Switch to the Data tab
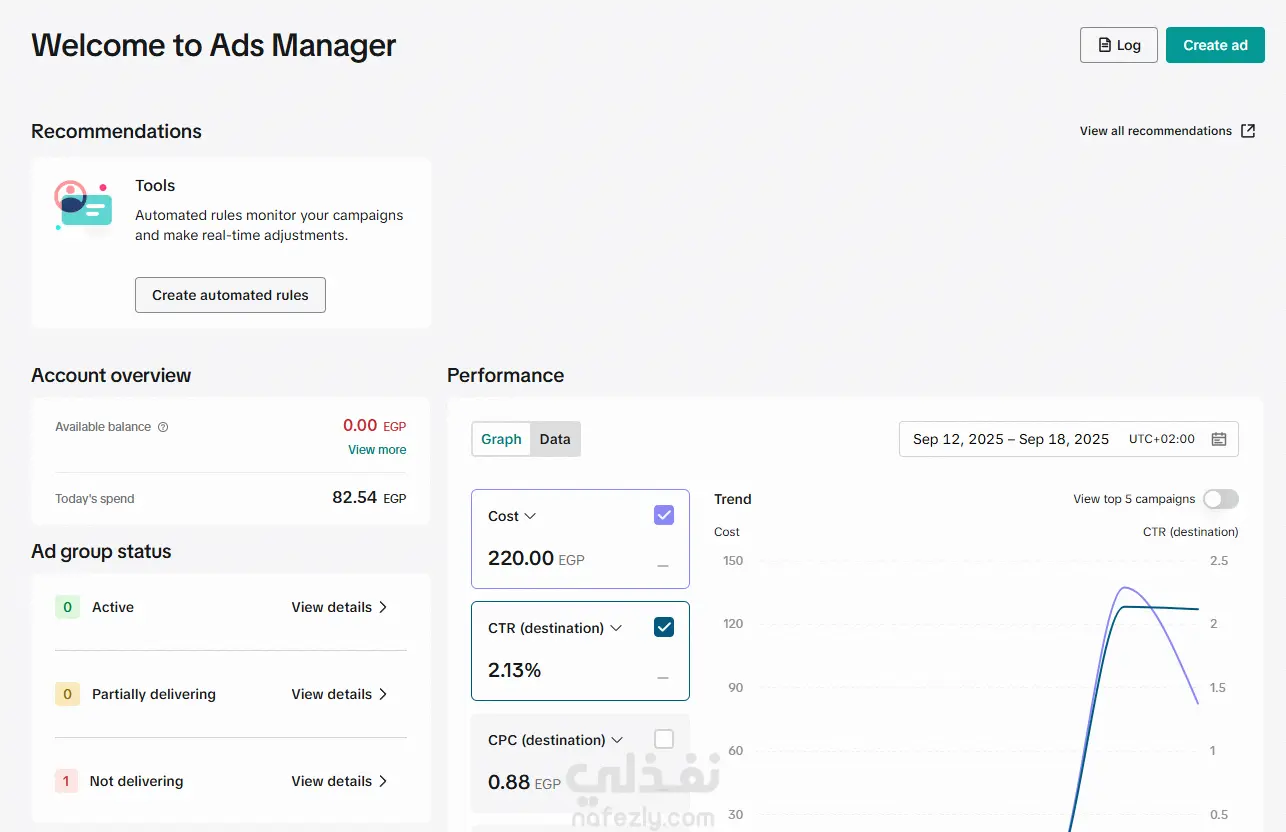 tap(555, 439)
